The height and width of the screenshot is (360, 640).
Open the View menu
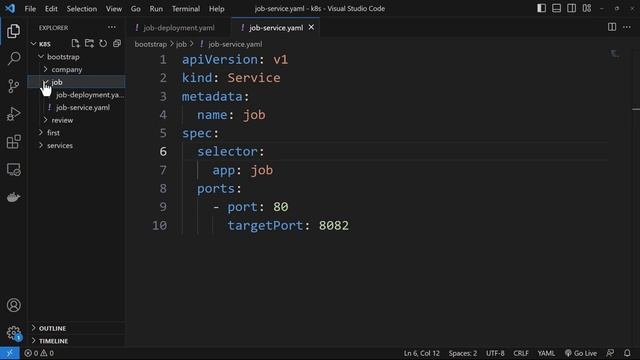[x=113, y=9]
